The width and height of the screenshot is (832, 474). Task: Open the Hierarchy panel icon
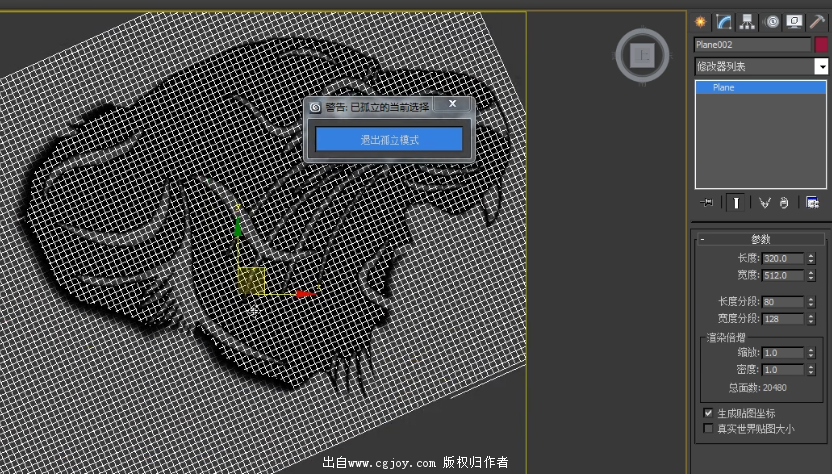pos(747,21)
